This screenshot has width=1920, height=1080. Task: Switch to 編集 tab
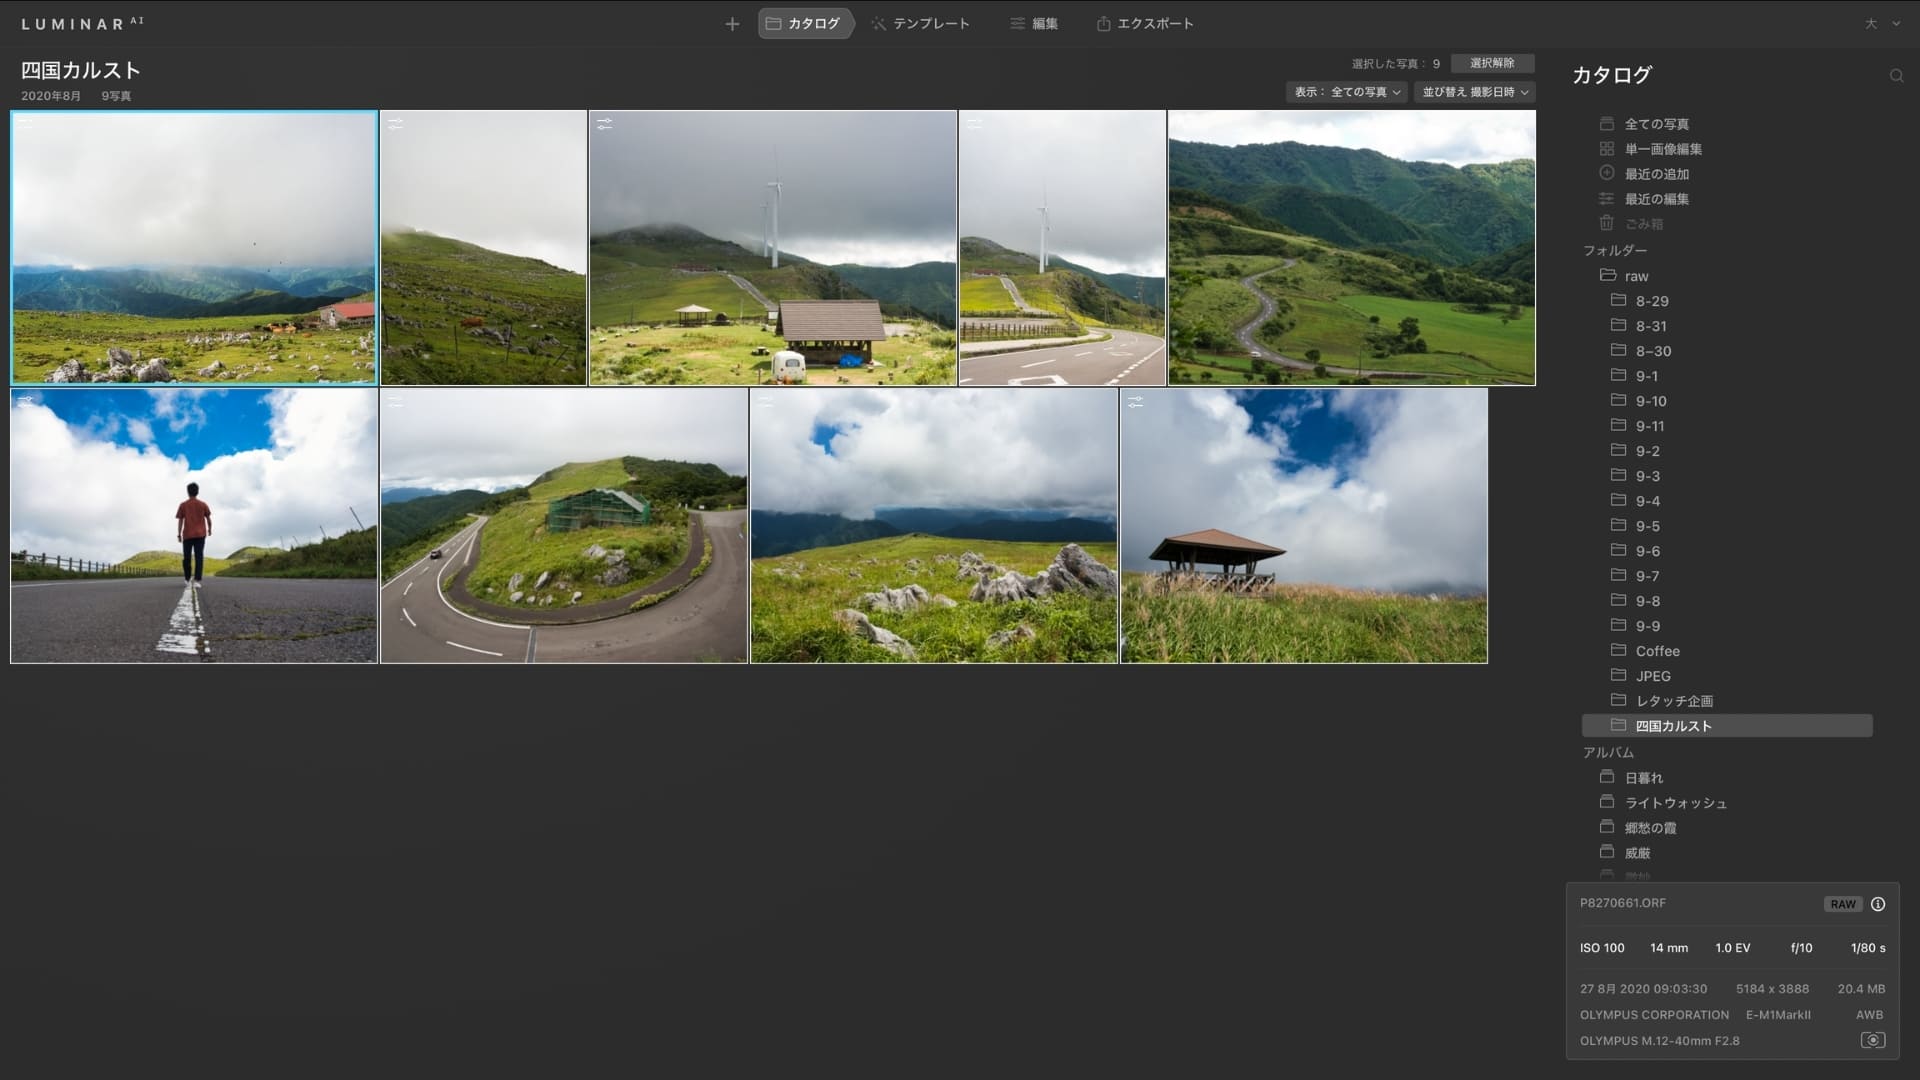pyautogui.click(x=1034, y=24)
